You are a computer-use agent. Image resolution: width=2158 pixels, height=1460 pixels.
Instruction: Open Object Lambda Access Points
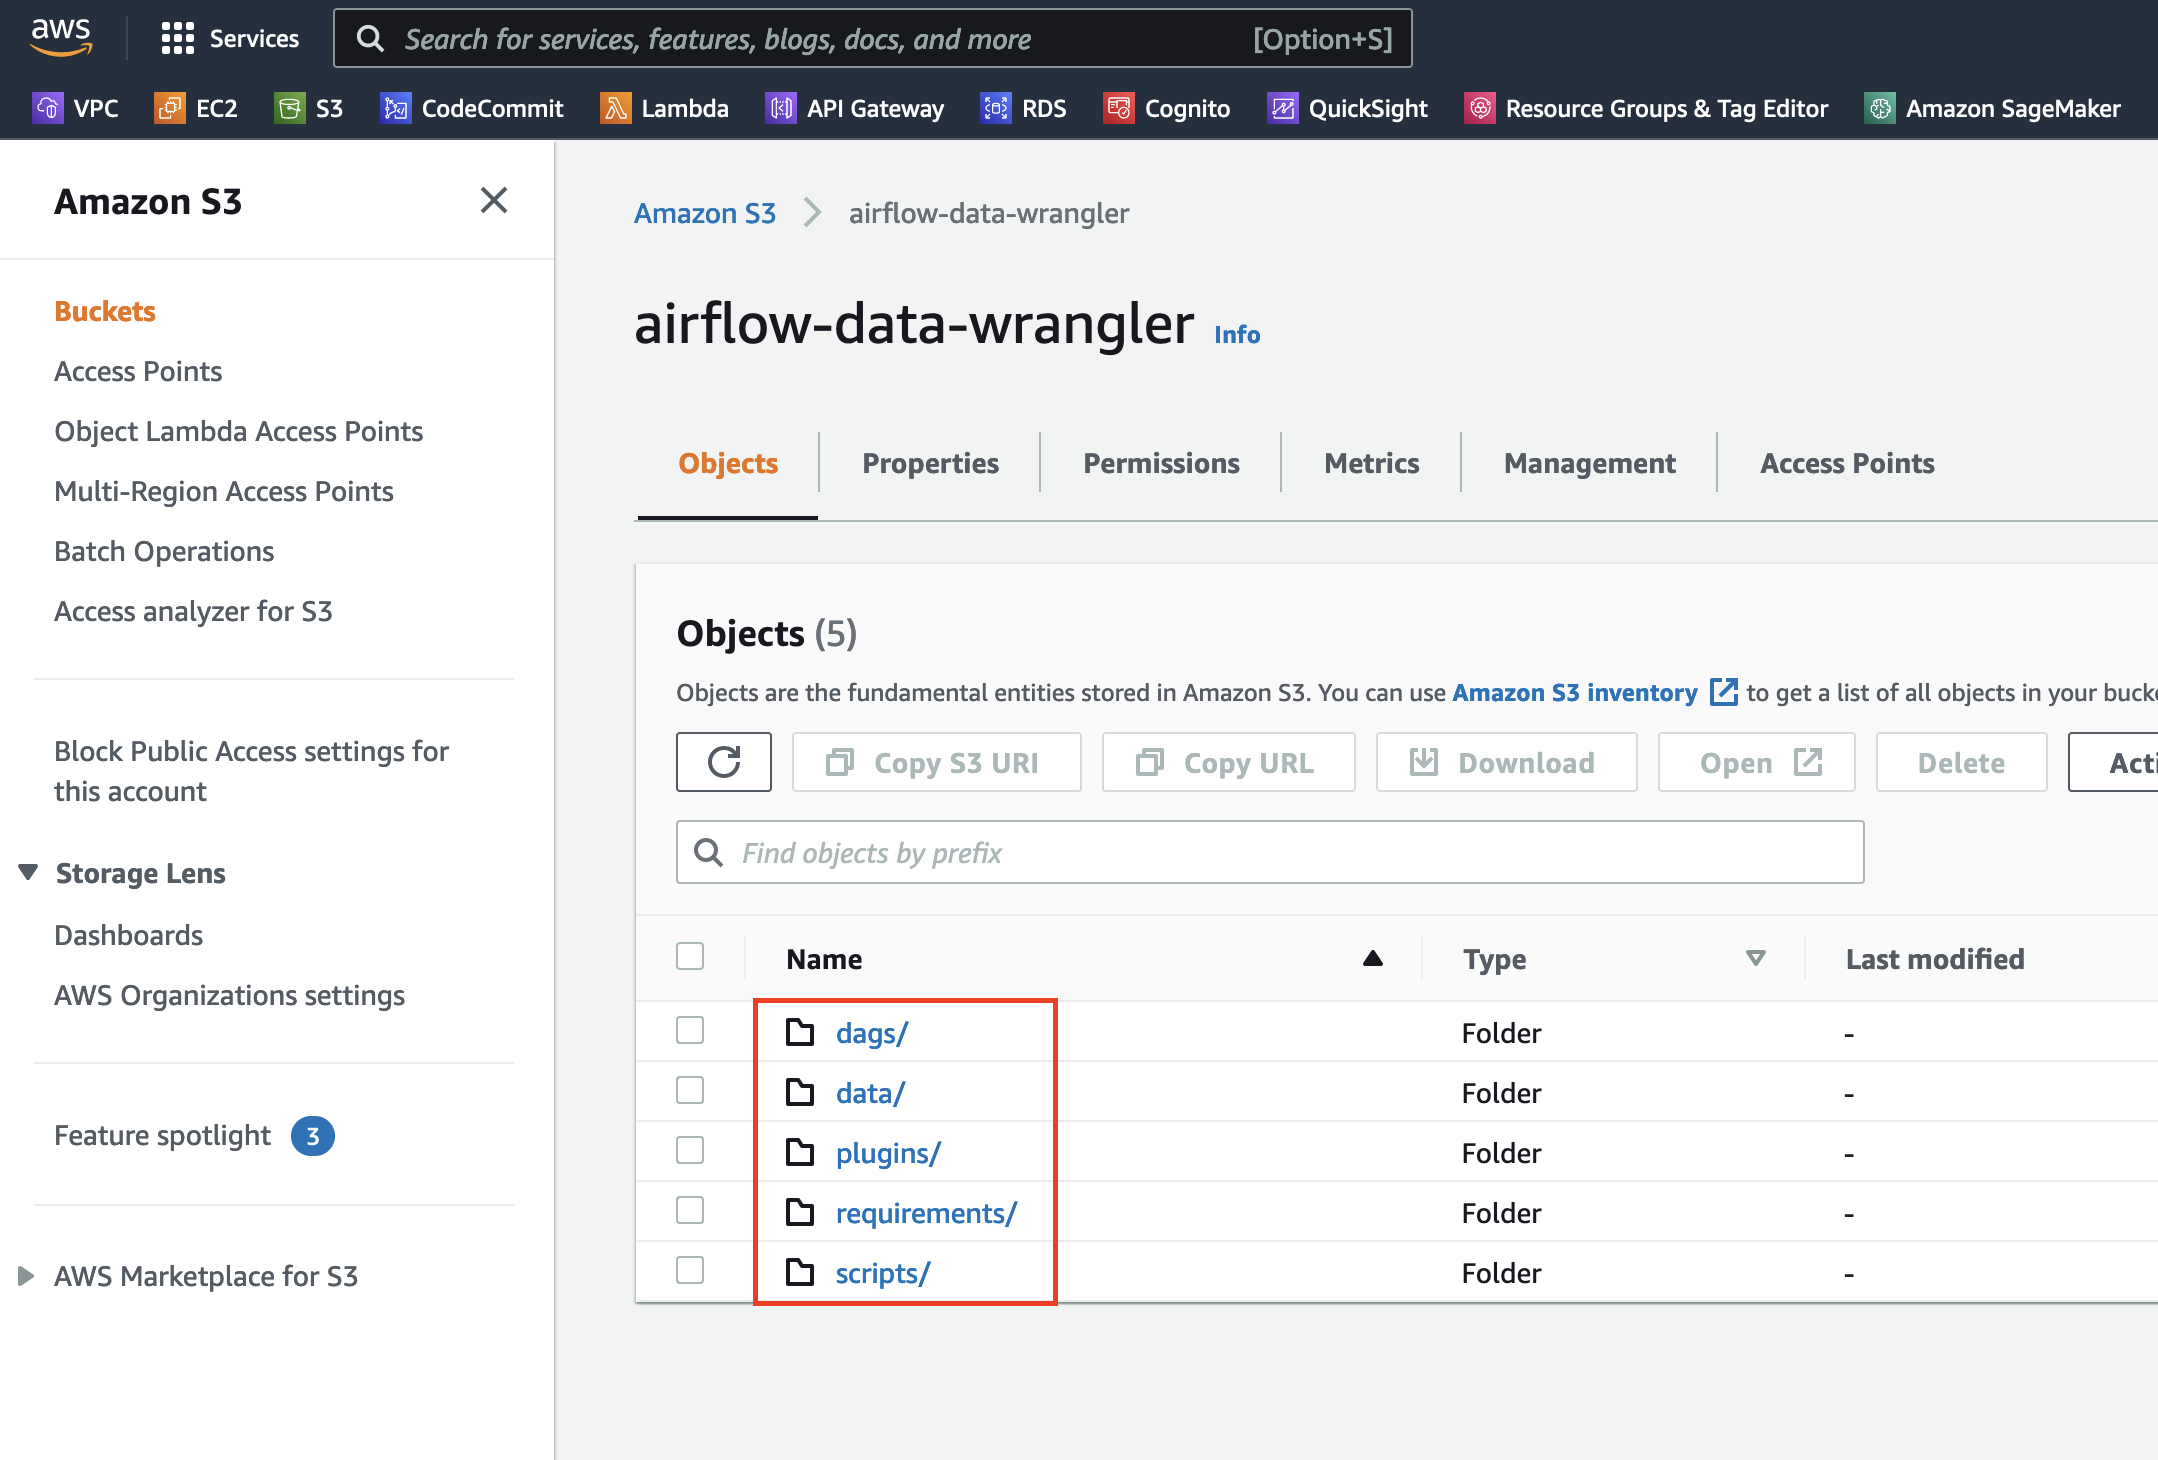(x=239, y=431)
